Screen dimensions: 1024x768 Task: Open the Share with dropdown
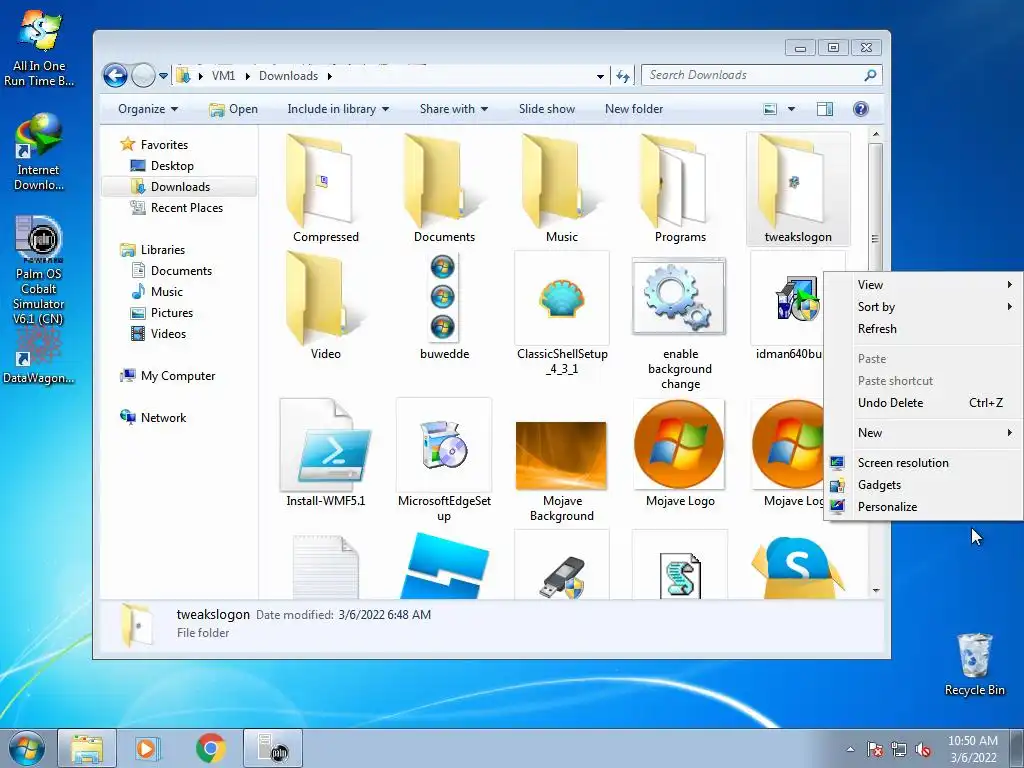click(x=454, y=109)
